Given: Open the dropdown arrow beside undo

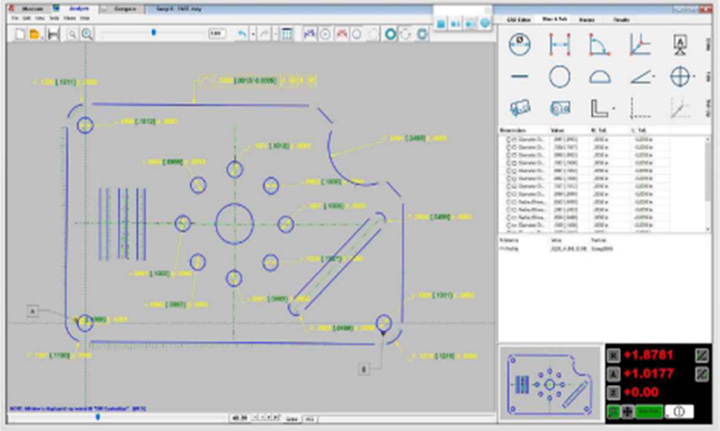Looking at the screenshot, I should point(253,34).
